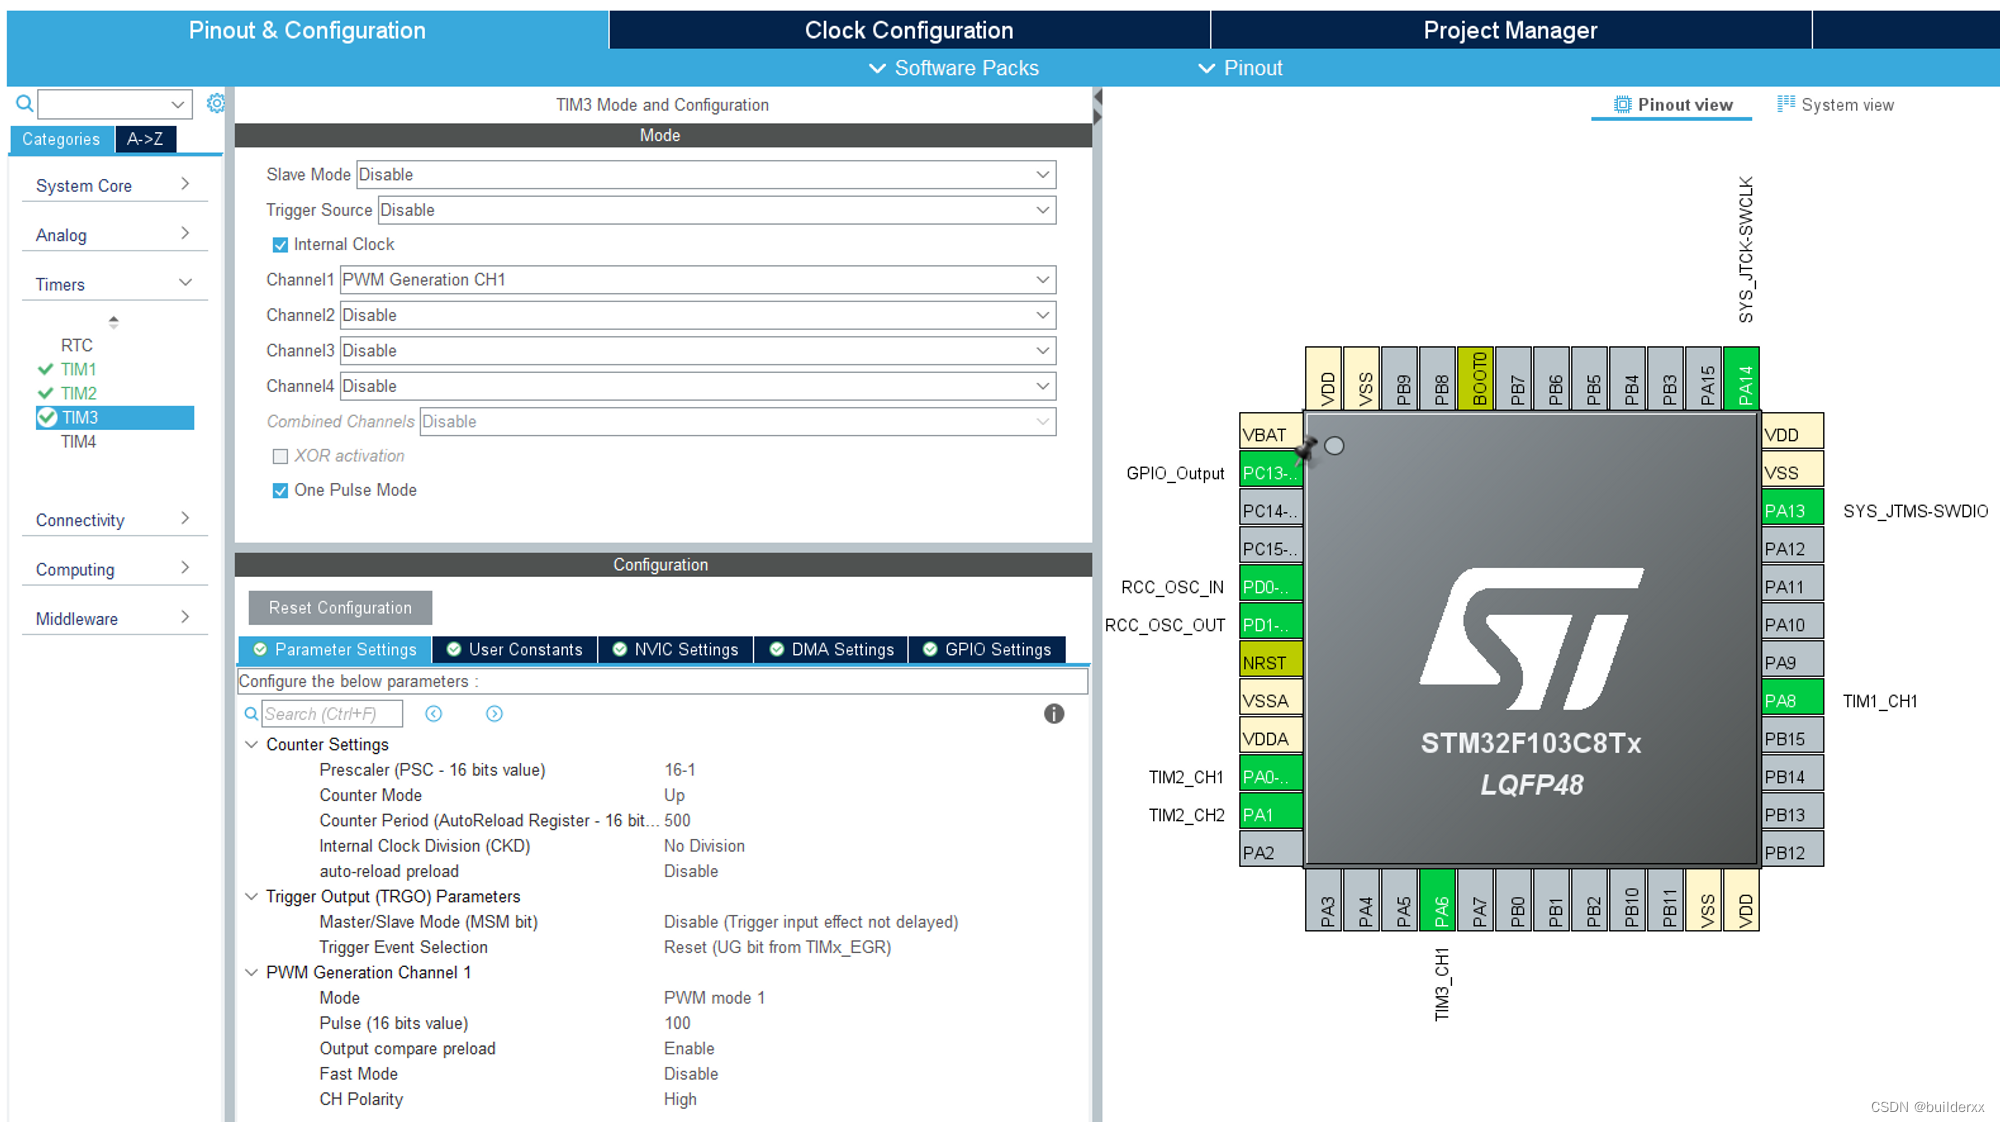Click the Reset Configuration button
Image resolution: width=2000 pixels, height=1122 pixels.
click(340, 607)
